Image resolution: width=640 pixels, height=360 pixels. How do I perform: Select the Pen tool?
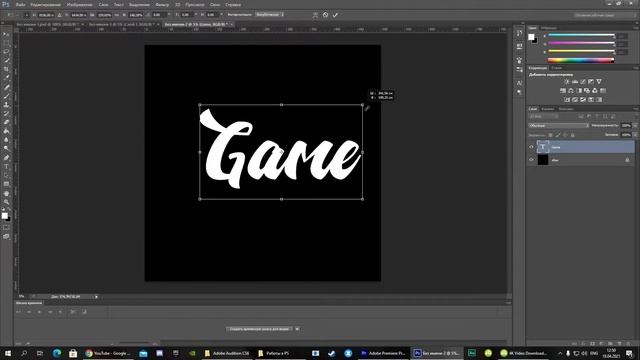coord(6,158)
